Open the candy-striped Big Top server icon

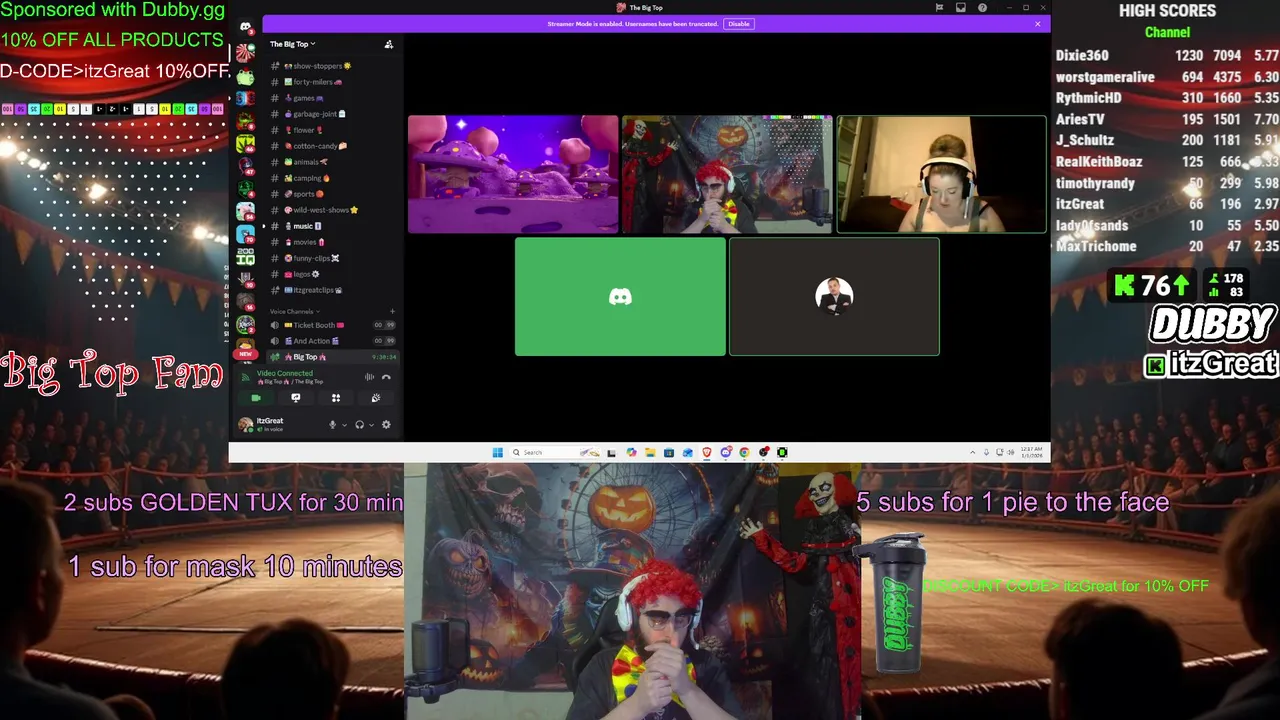click(x=245, y=54)
